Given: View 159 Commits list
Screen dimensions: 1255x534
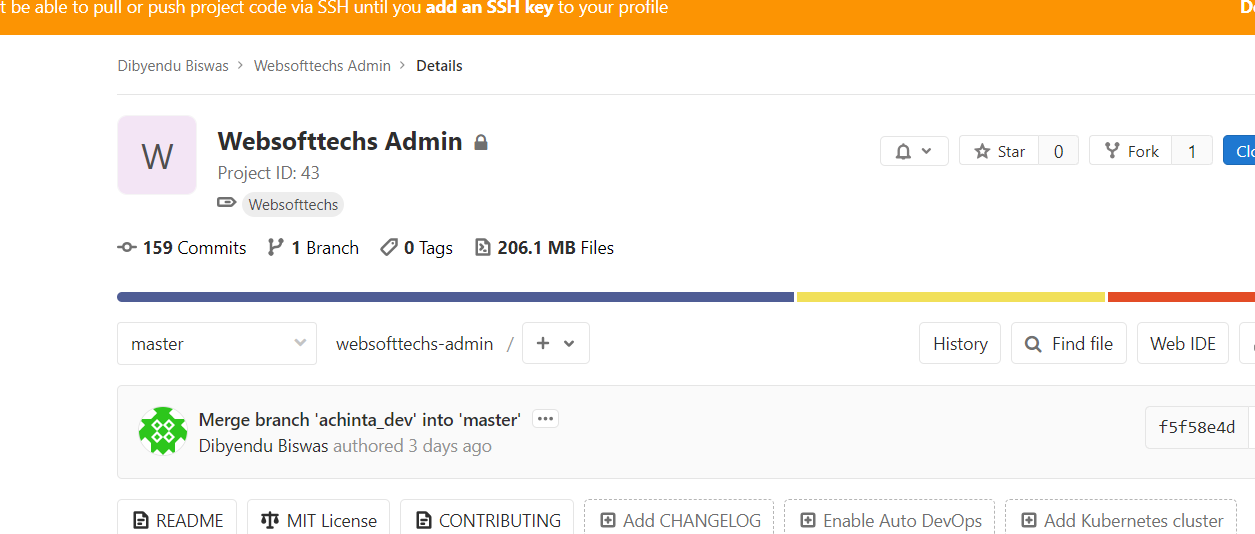Looking at the screenshot, I should pos(182,248).
